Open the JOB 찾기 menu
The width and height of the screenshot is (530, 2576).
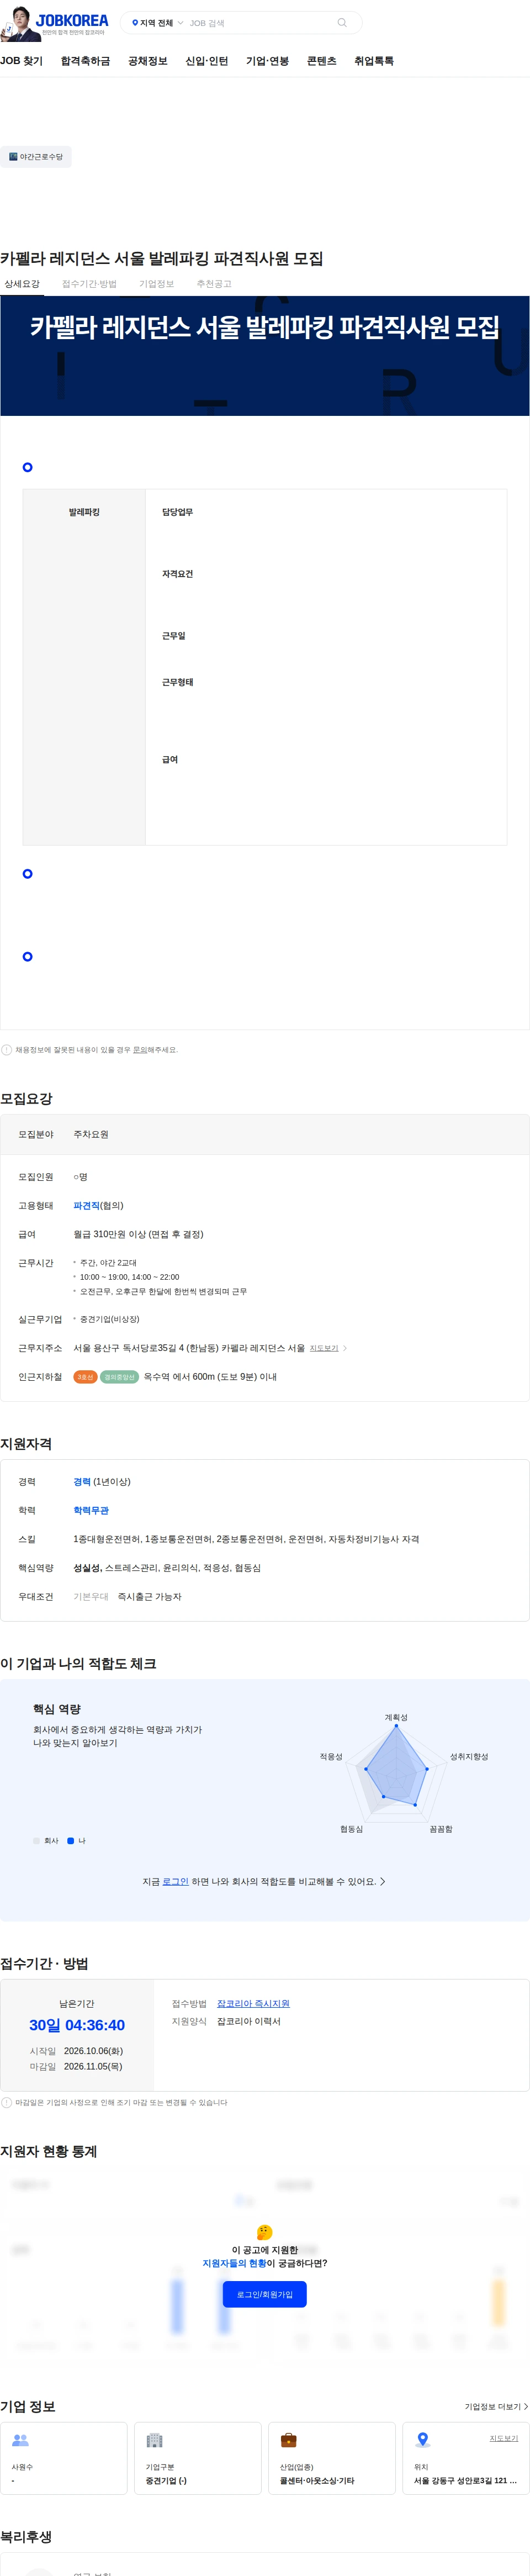[21, 61]
